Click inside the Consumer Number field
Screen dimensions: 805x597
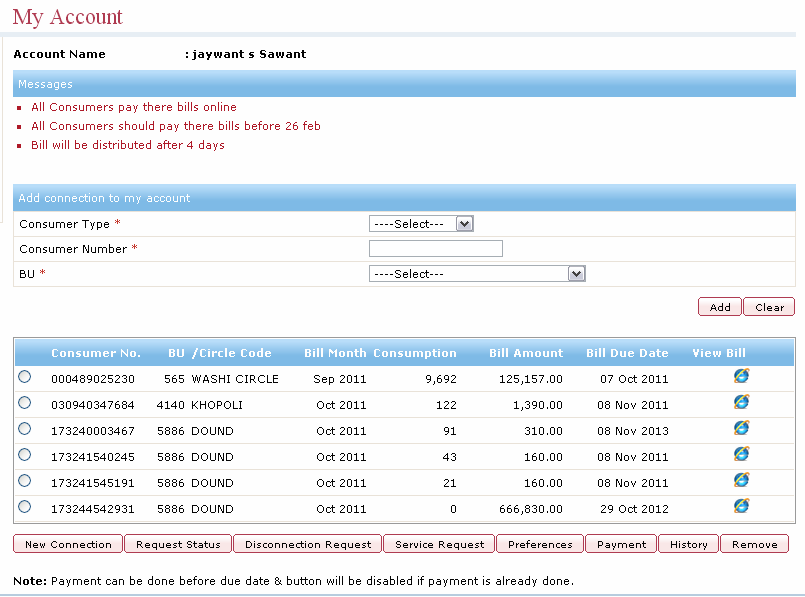coord(436,248)
